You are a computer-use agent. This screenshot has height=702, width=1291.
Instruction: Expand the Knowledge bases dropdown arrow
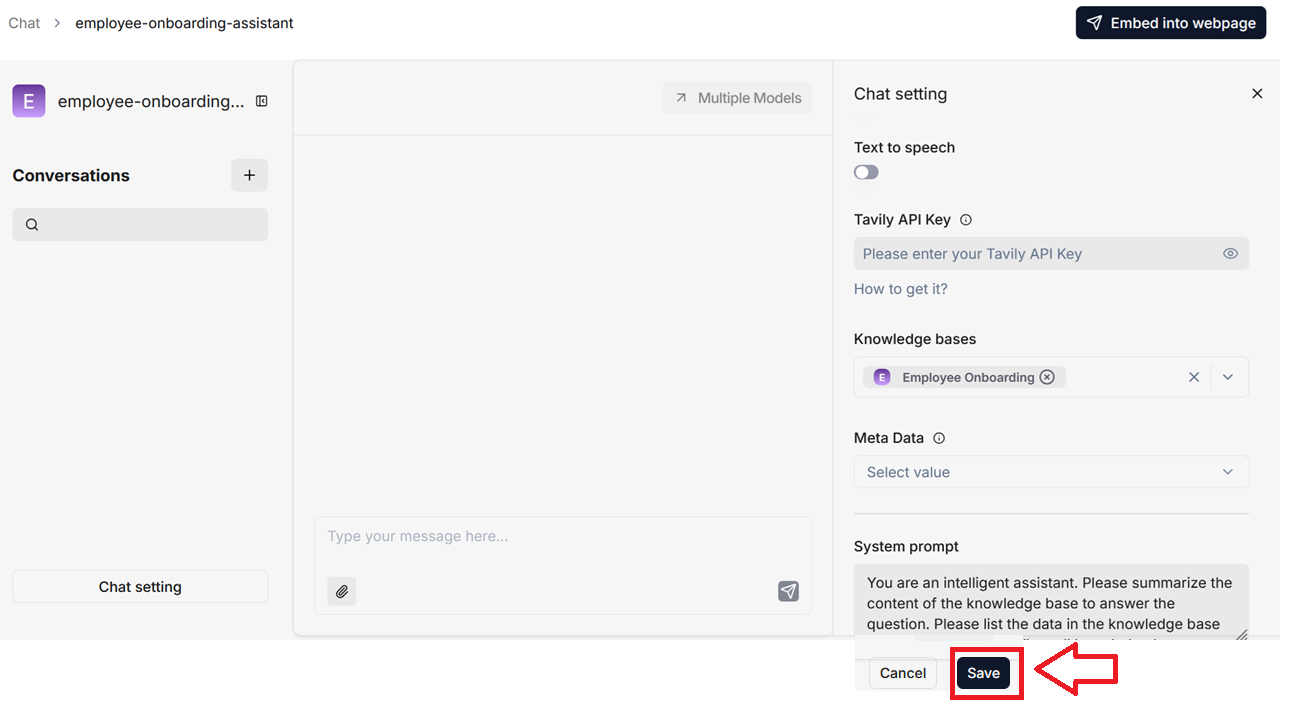1228,377
